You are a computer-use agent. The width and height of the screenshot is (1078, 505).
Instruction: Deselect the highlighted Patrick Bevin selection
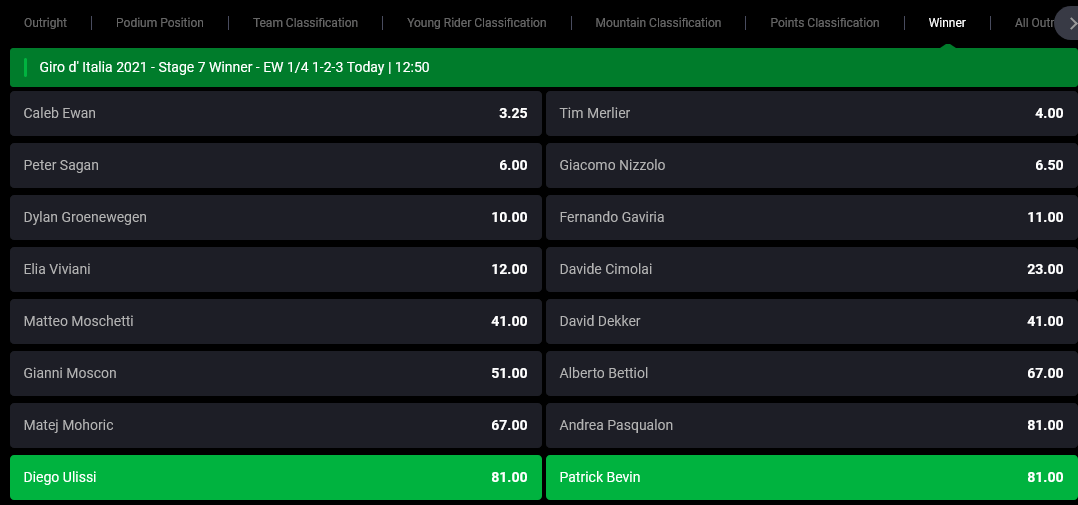click(812, 477)
